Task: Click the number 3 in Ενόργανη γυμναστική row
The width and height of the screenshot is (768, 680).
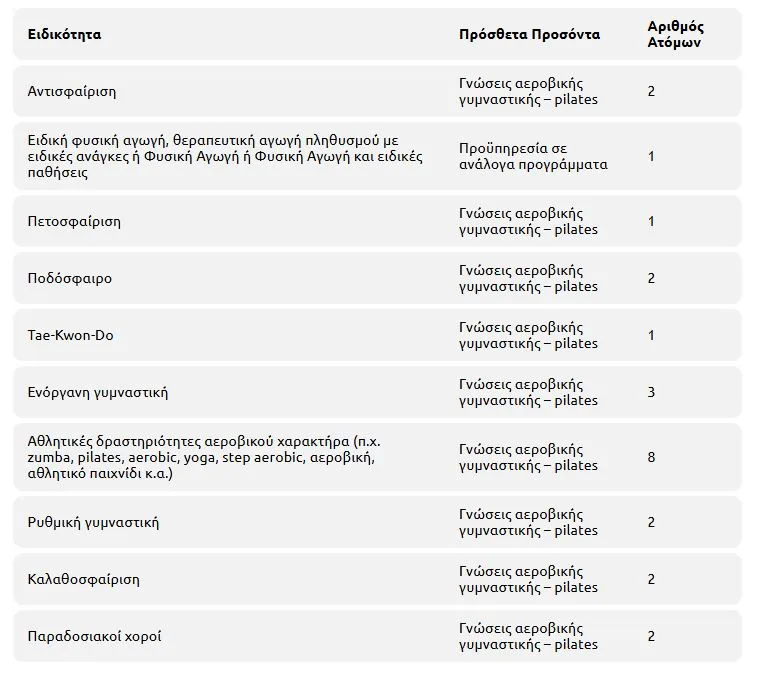Action: pos(651,392)
